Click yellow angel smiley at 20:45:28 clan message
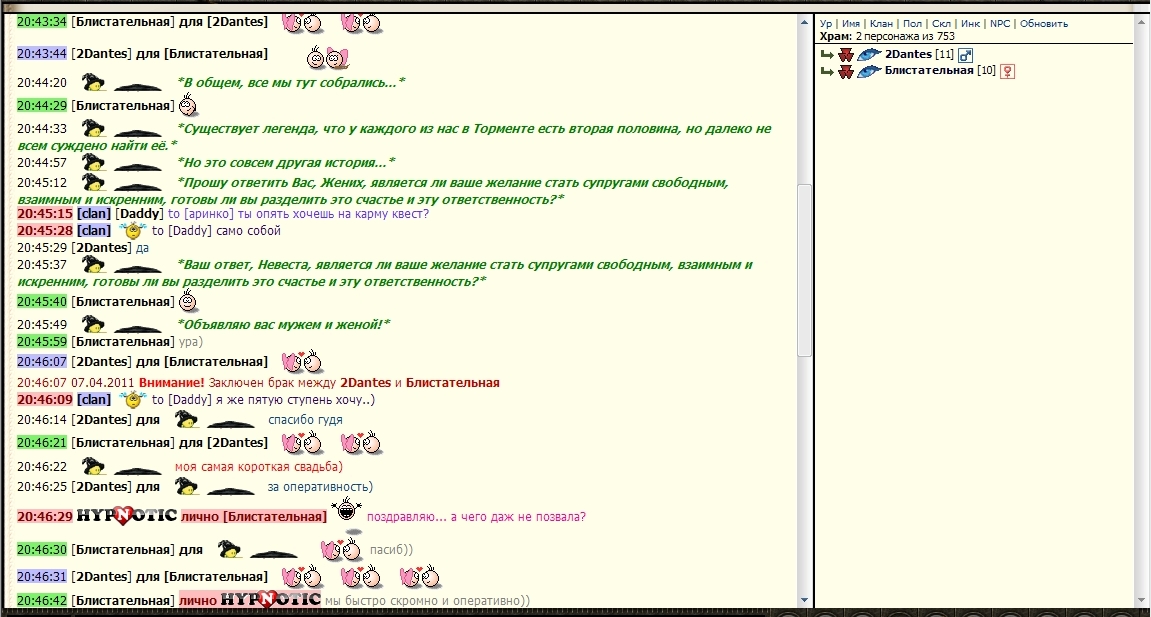The height and width of the screenshot is (617, 1151). pyautogui.click(x=133, y=231)
